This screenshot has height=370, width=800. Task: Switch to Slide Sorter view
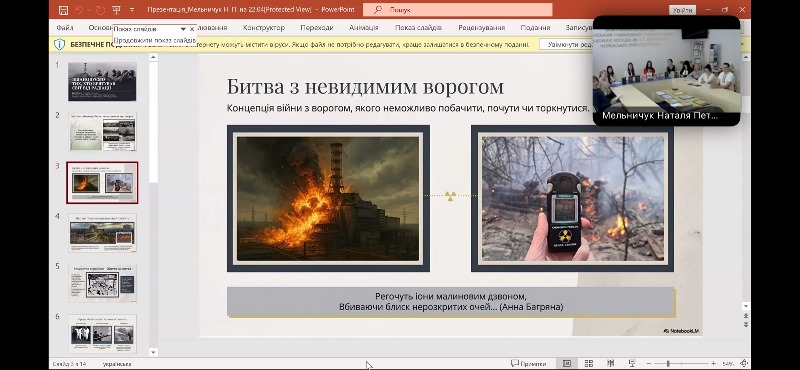click(589, 364)
